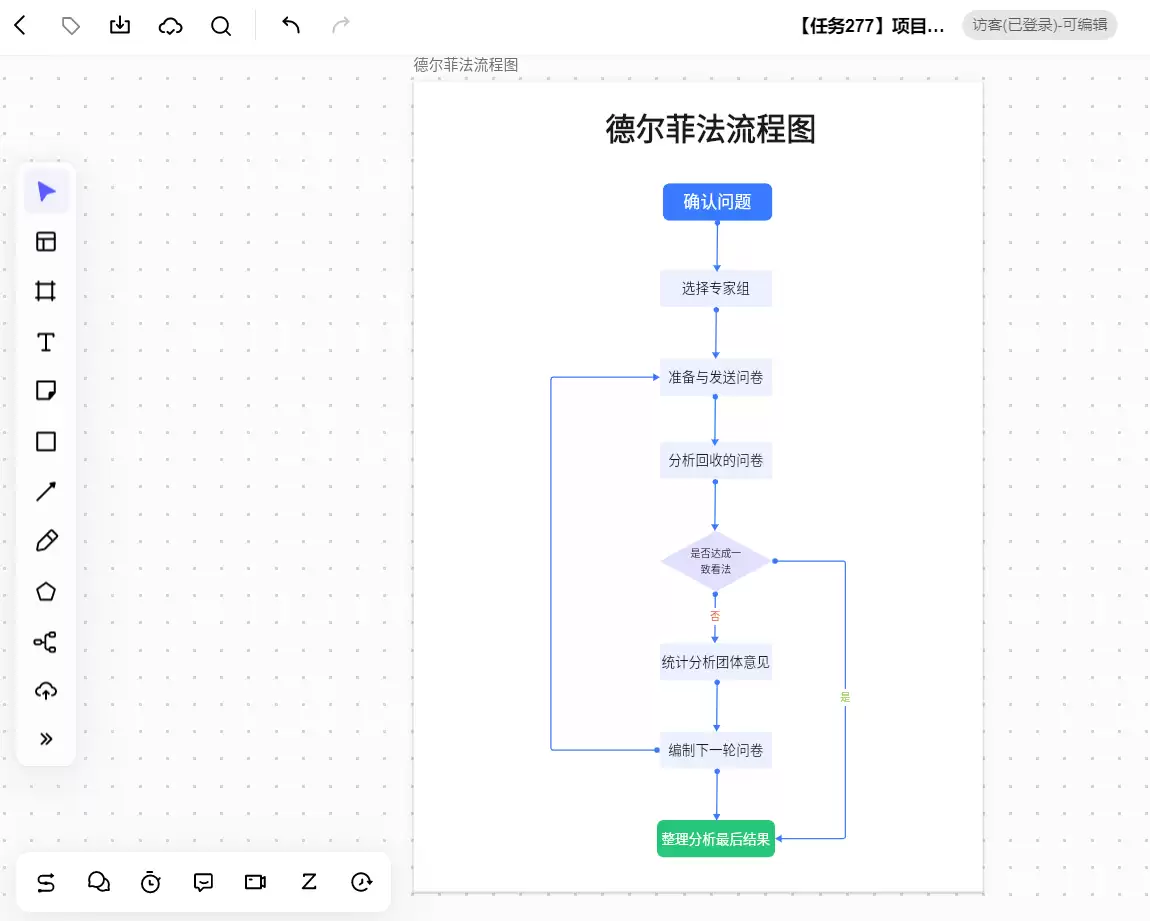Open the cloud upload tool

(46, 691)
